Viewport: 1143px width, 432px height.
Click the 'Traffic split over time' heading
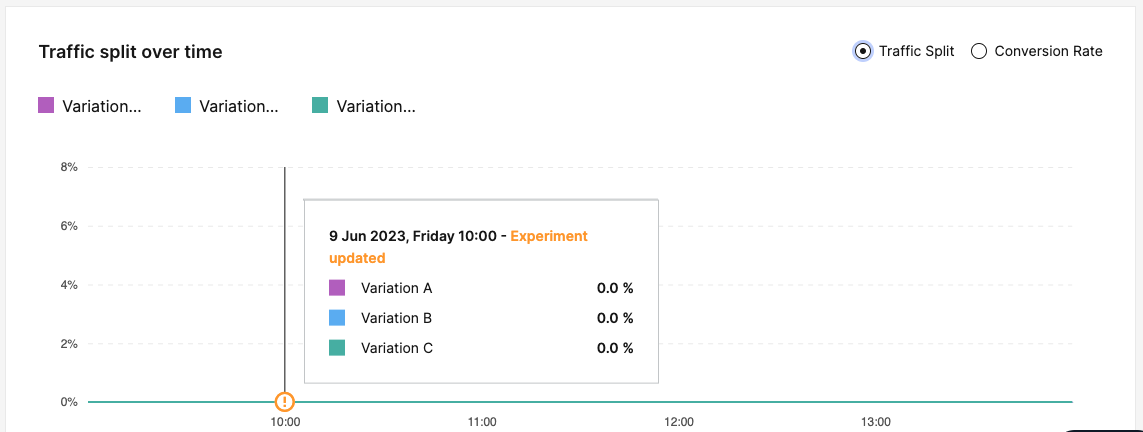pyautogui.click(x=130, y=52)
